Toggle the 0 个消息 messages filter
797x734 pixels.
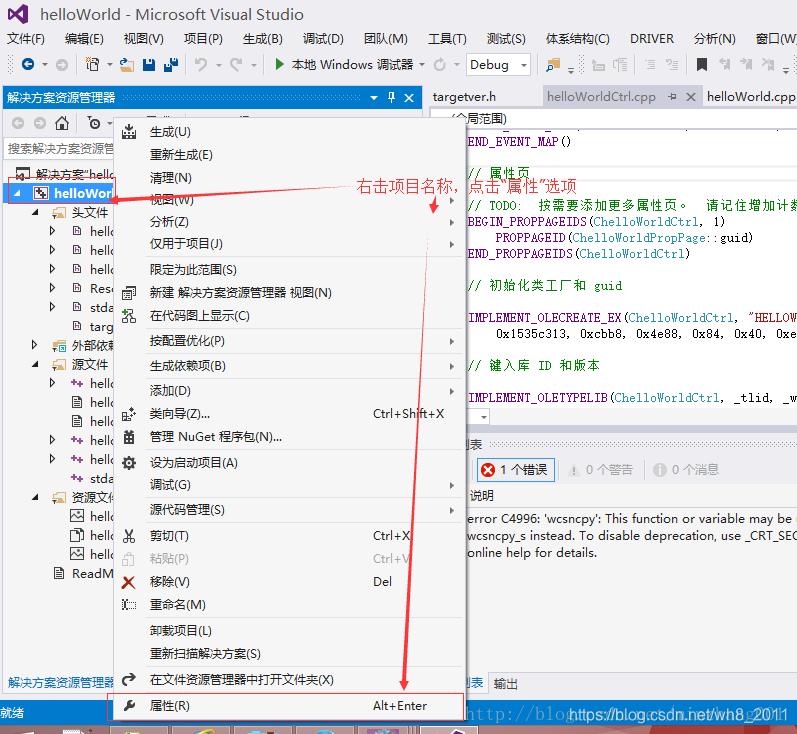tap(686, 470)
